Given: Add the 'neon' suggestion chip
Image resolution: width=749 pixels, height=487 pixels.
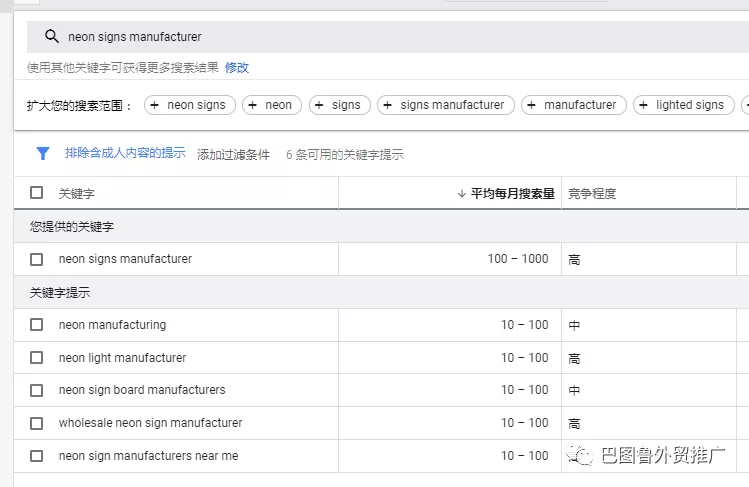Looking at the screenshot, I should 272,105.
